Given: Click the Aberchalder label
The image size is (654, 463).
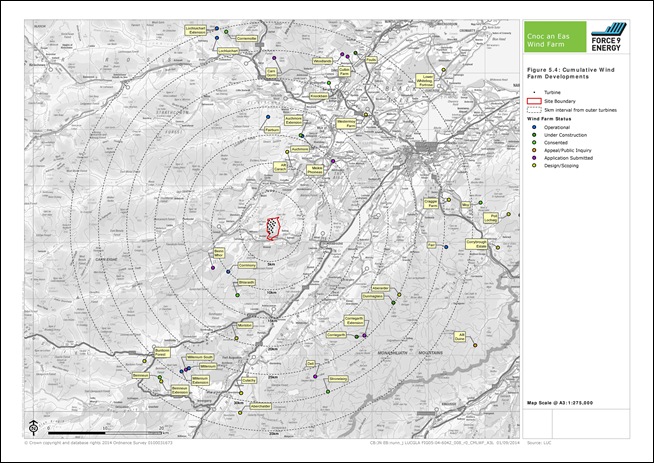Looking at the screenshot, I should [x=261, y=406].
